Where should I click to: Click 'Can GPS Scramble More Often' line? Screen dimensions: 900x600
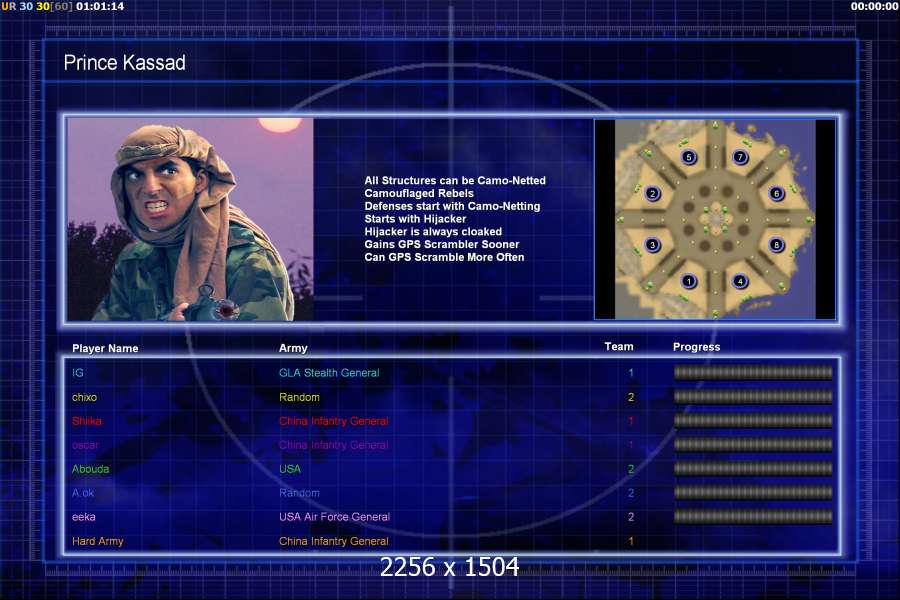(444, 257)
